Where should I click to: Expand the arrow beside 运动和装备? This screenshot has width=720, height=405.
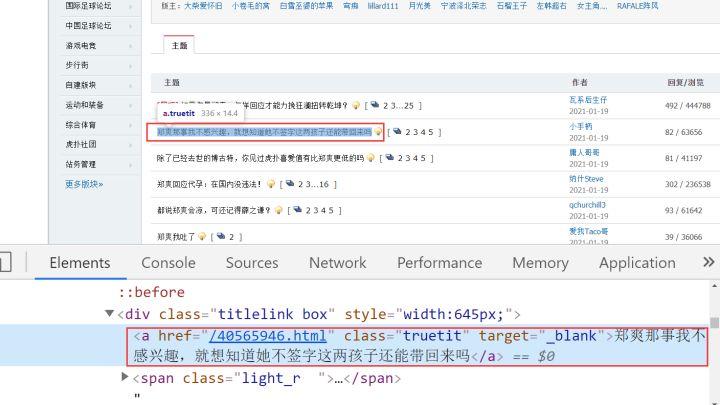pyautogui.click(x=130, y=105)
